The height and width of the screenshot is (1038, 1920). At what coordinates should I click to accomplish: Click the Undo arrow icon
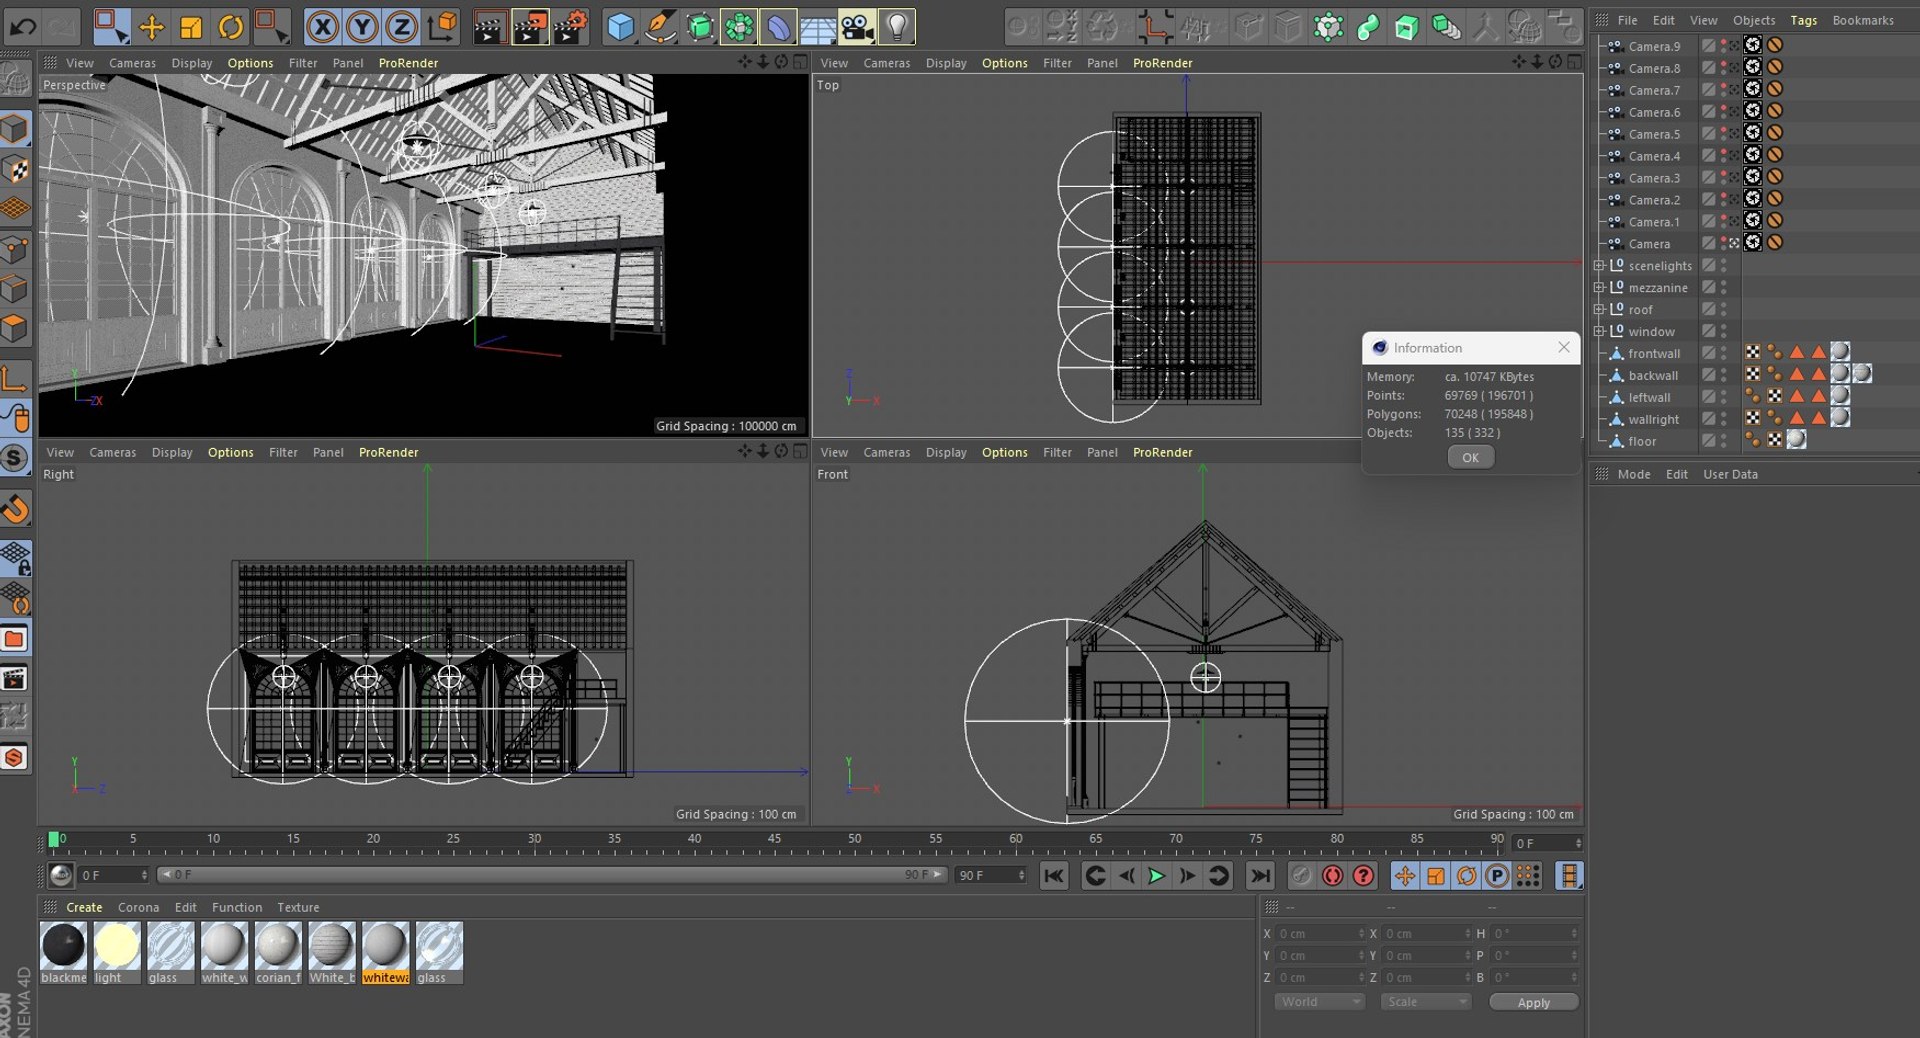pyautogui.click(x=22, y=27)
